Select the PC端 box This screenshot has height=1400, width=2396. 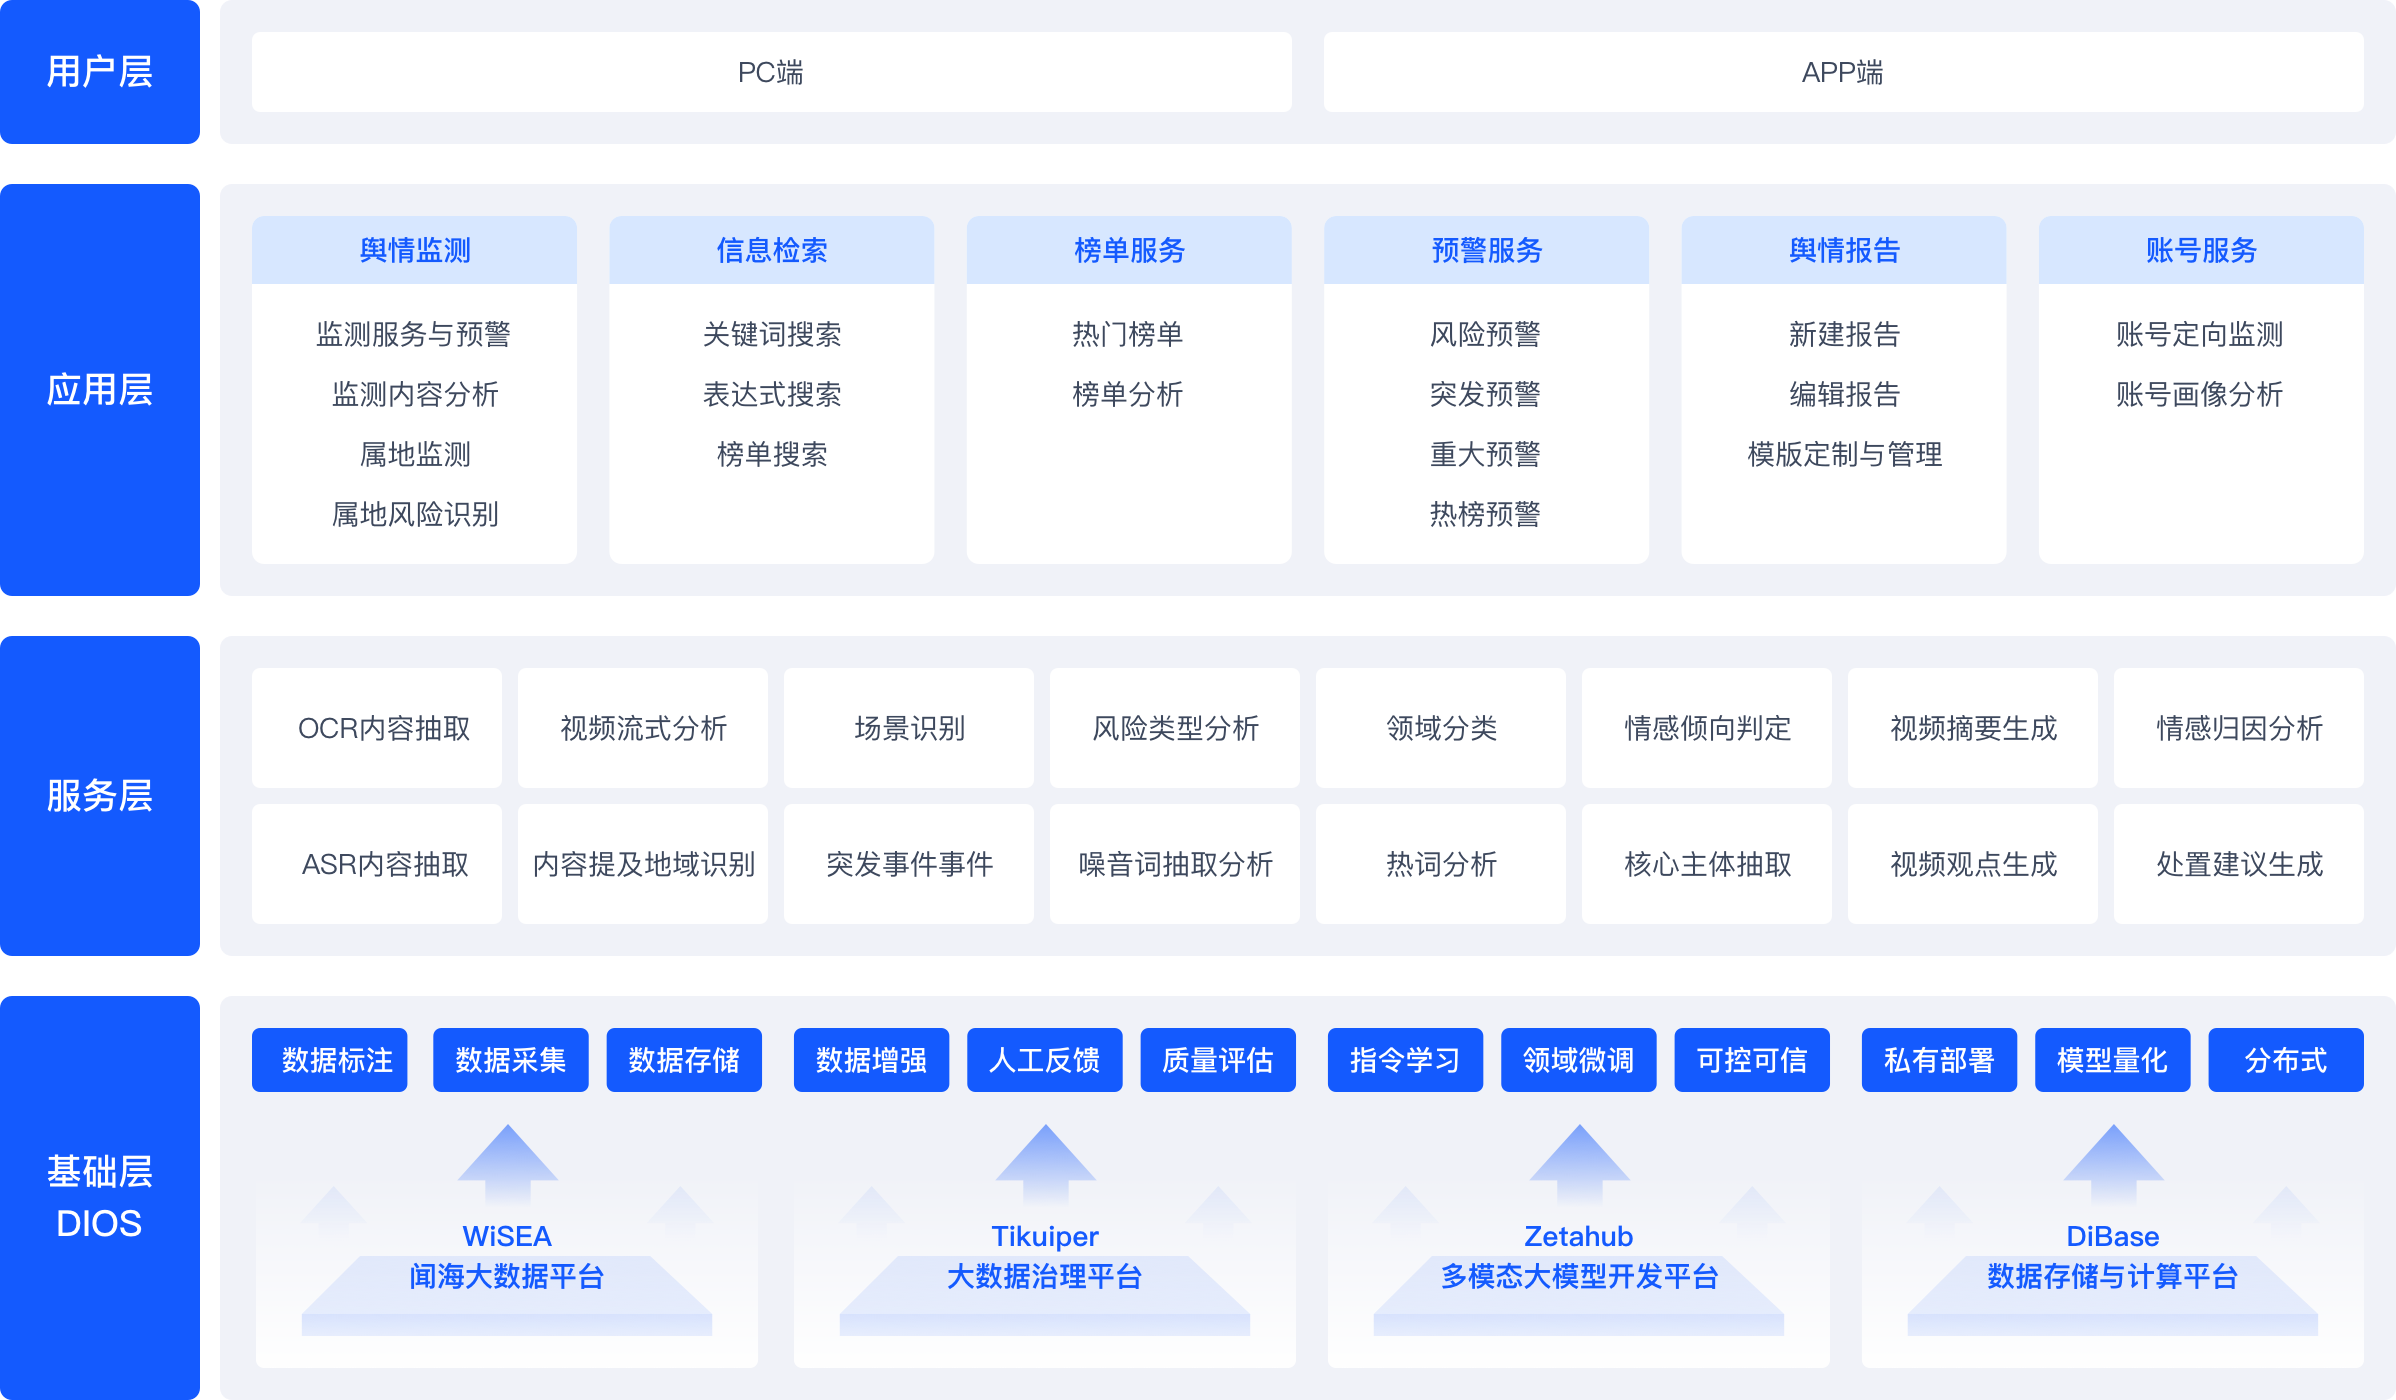(x=771, y=72)
